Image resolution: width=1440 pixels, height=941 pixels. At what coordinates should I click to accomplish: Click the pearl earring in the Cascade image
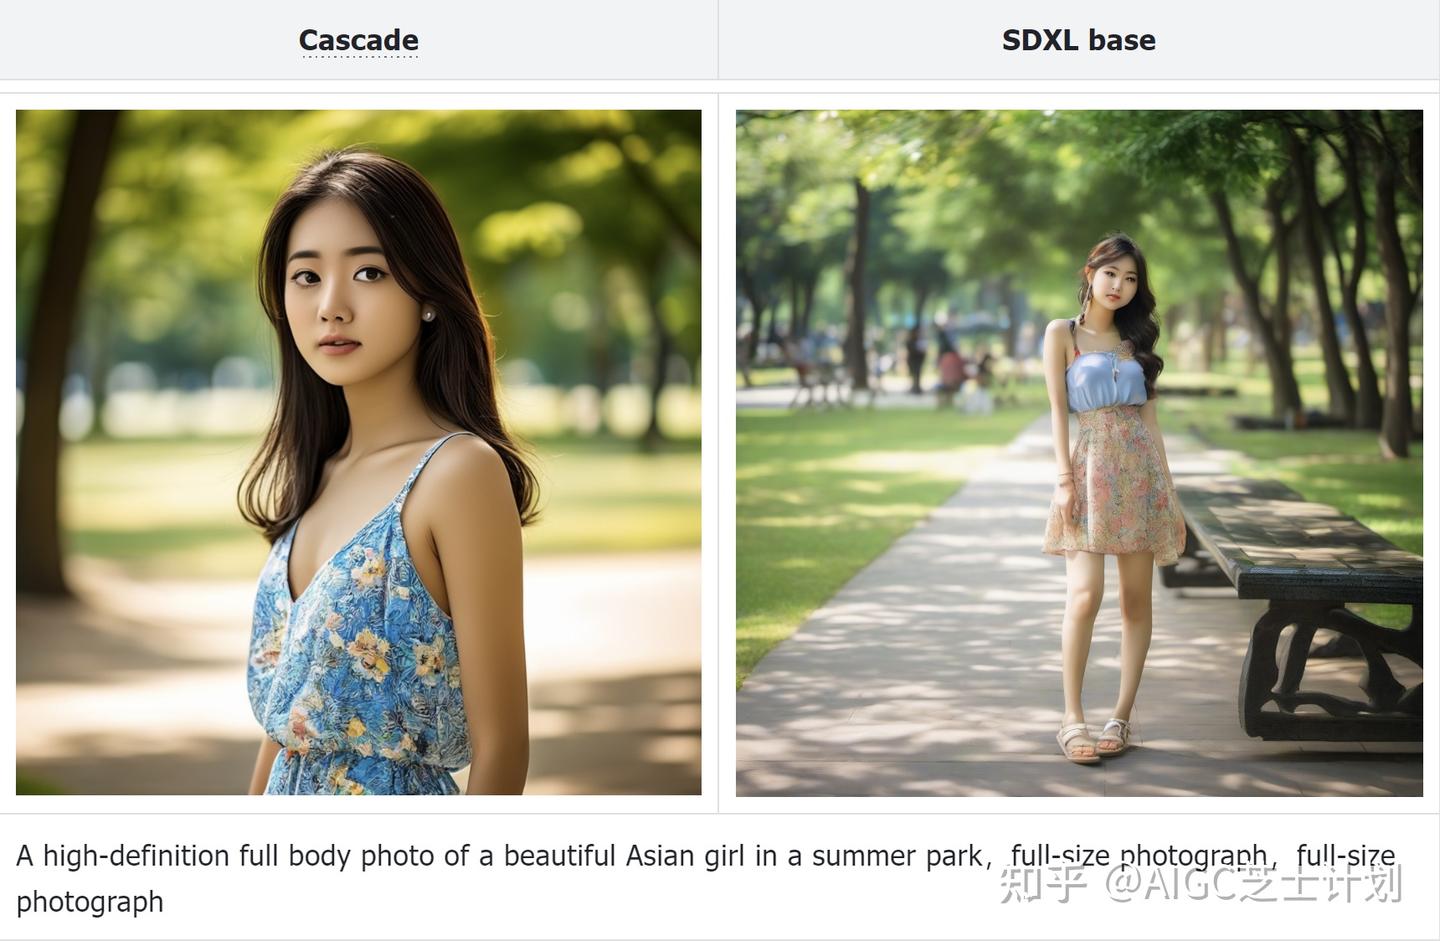pos(428,315)
